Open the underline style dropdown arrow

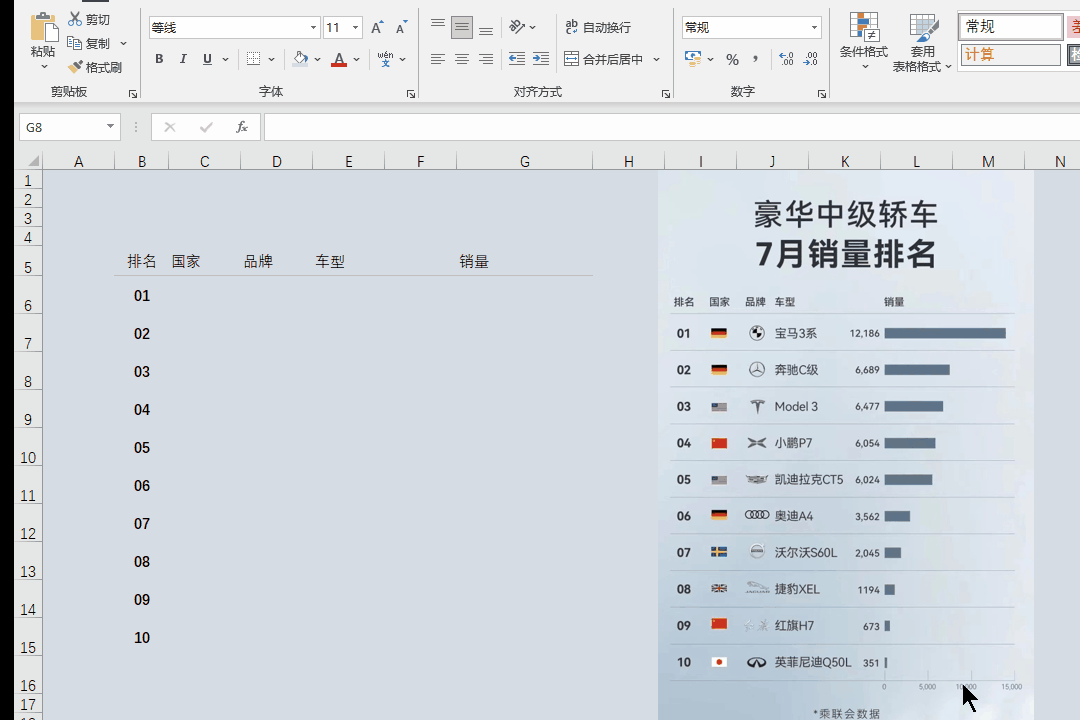tap(225, 59)
